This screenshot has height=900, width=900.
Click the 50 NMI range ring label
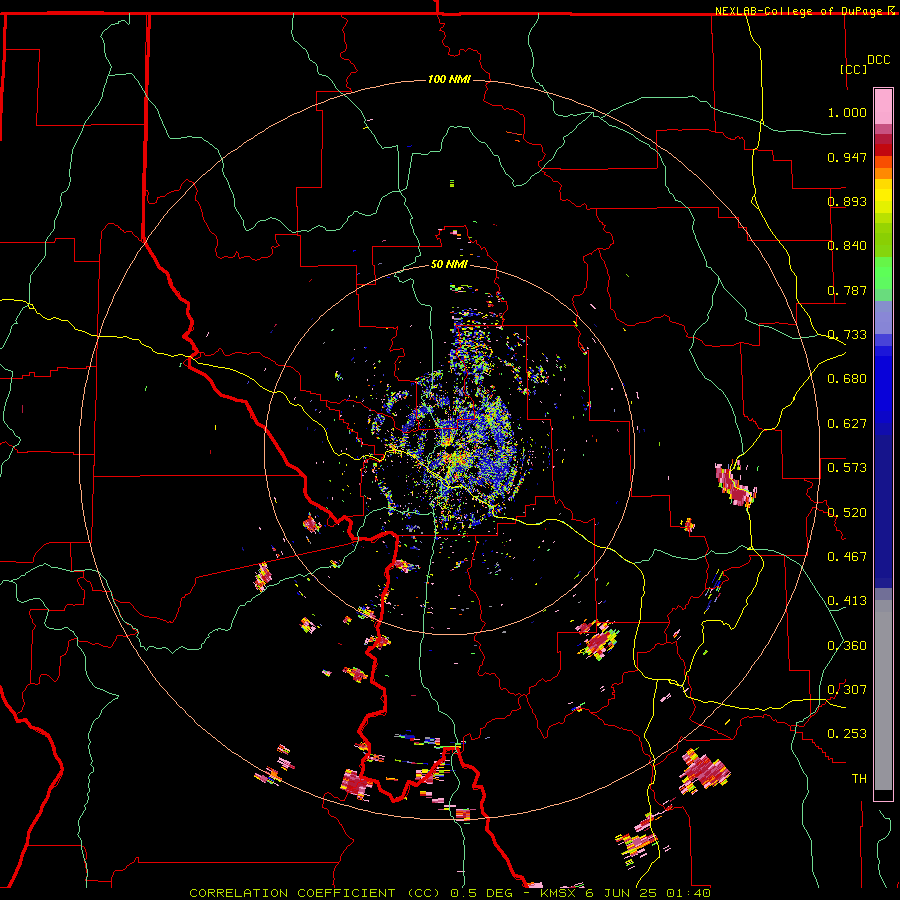click(449, 264)
